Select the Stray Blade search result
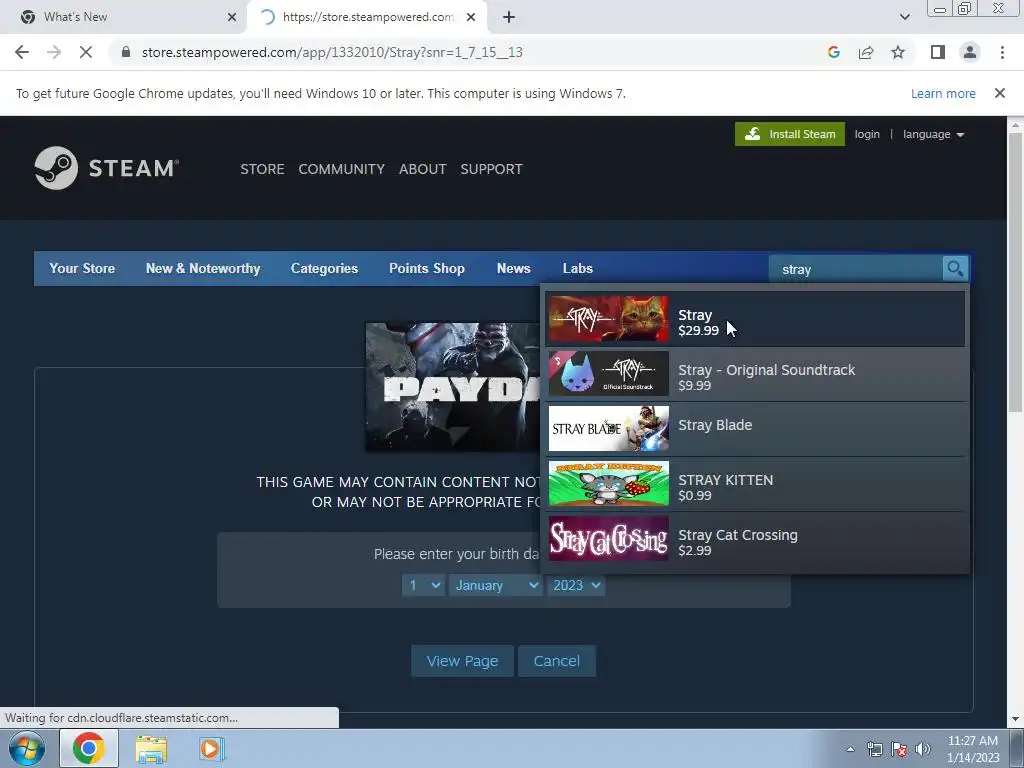Viewport: 1024px width, 768px height. coord(755,428)
